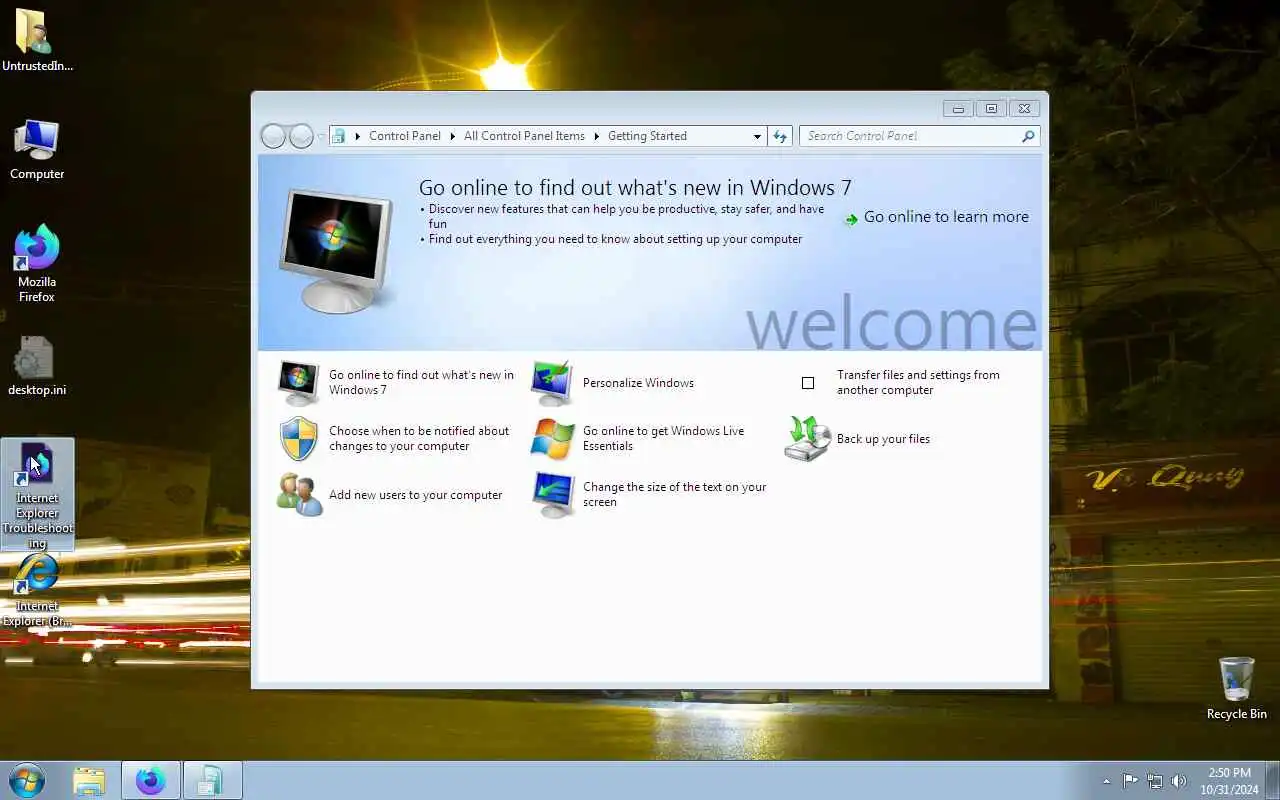Click the Personalize Windows icon
Image resolution: width=1280 pixels, height=800 pixels.
tap(552, 383)
